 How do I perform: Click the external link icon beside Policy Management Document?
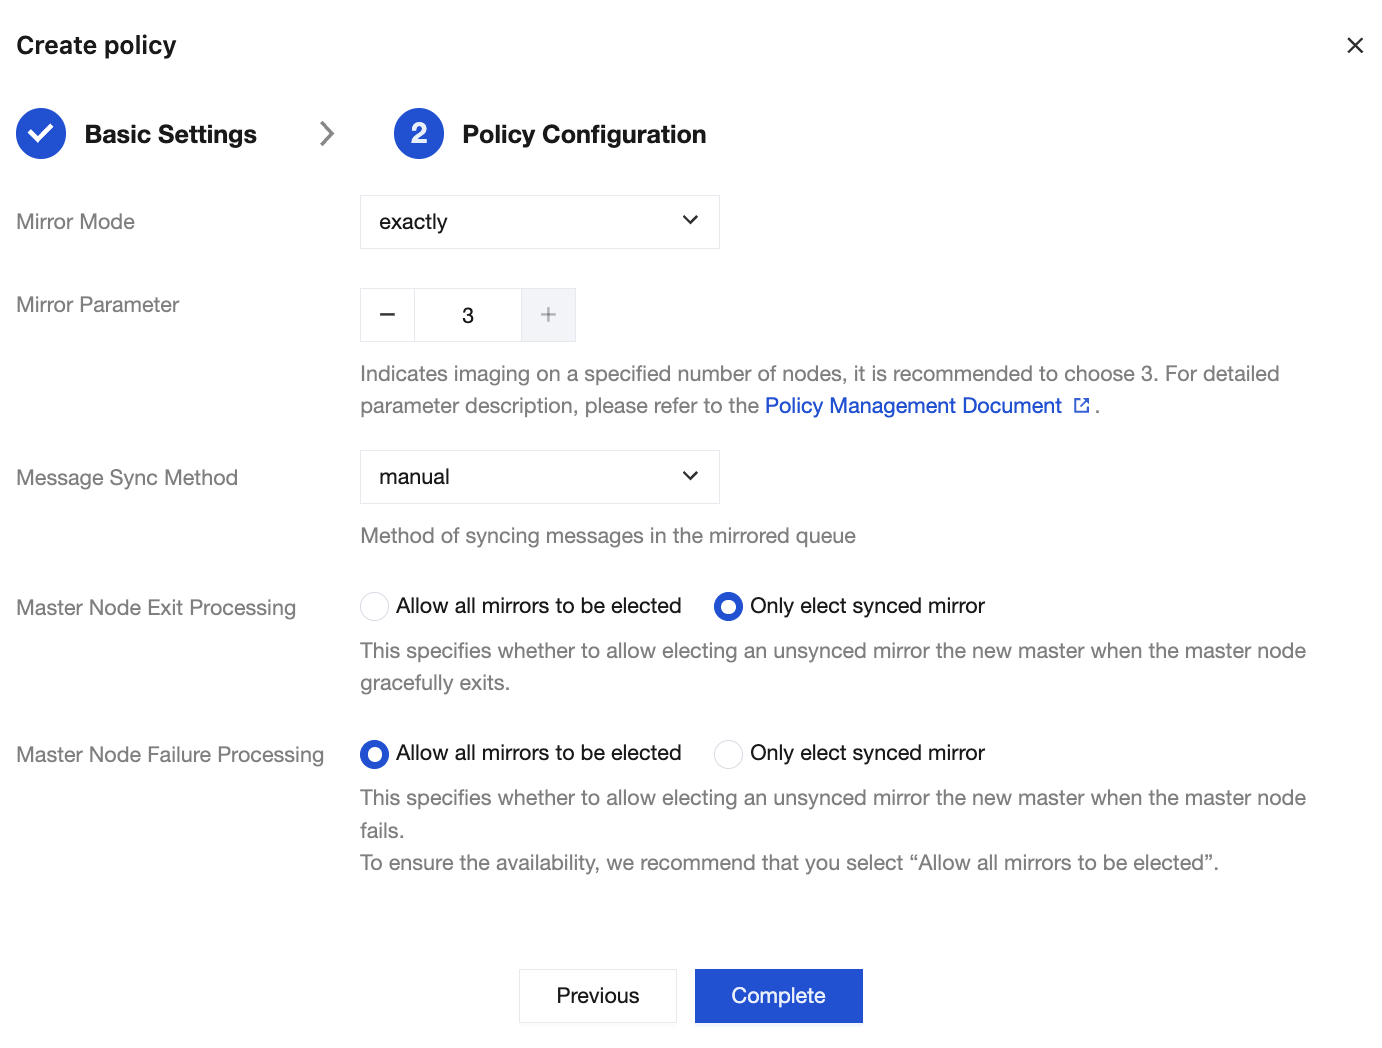(x=1081, y=405)
